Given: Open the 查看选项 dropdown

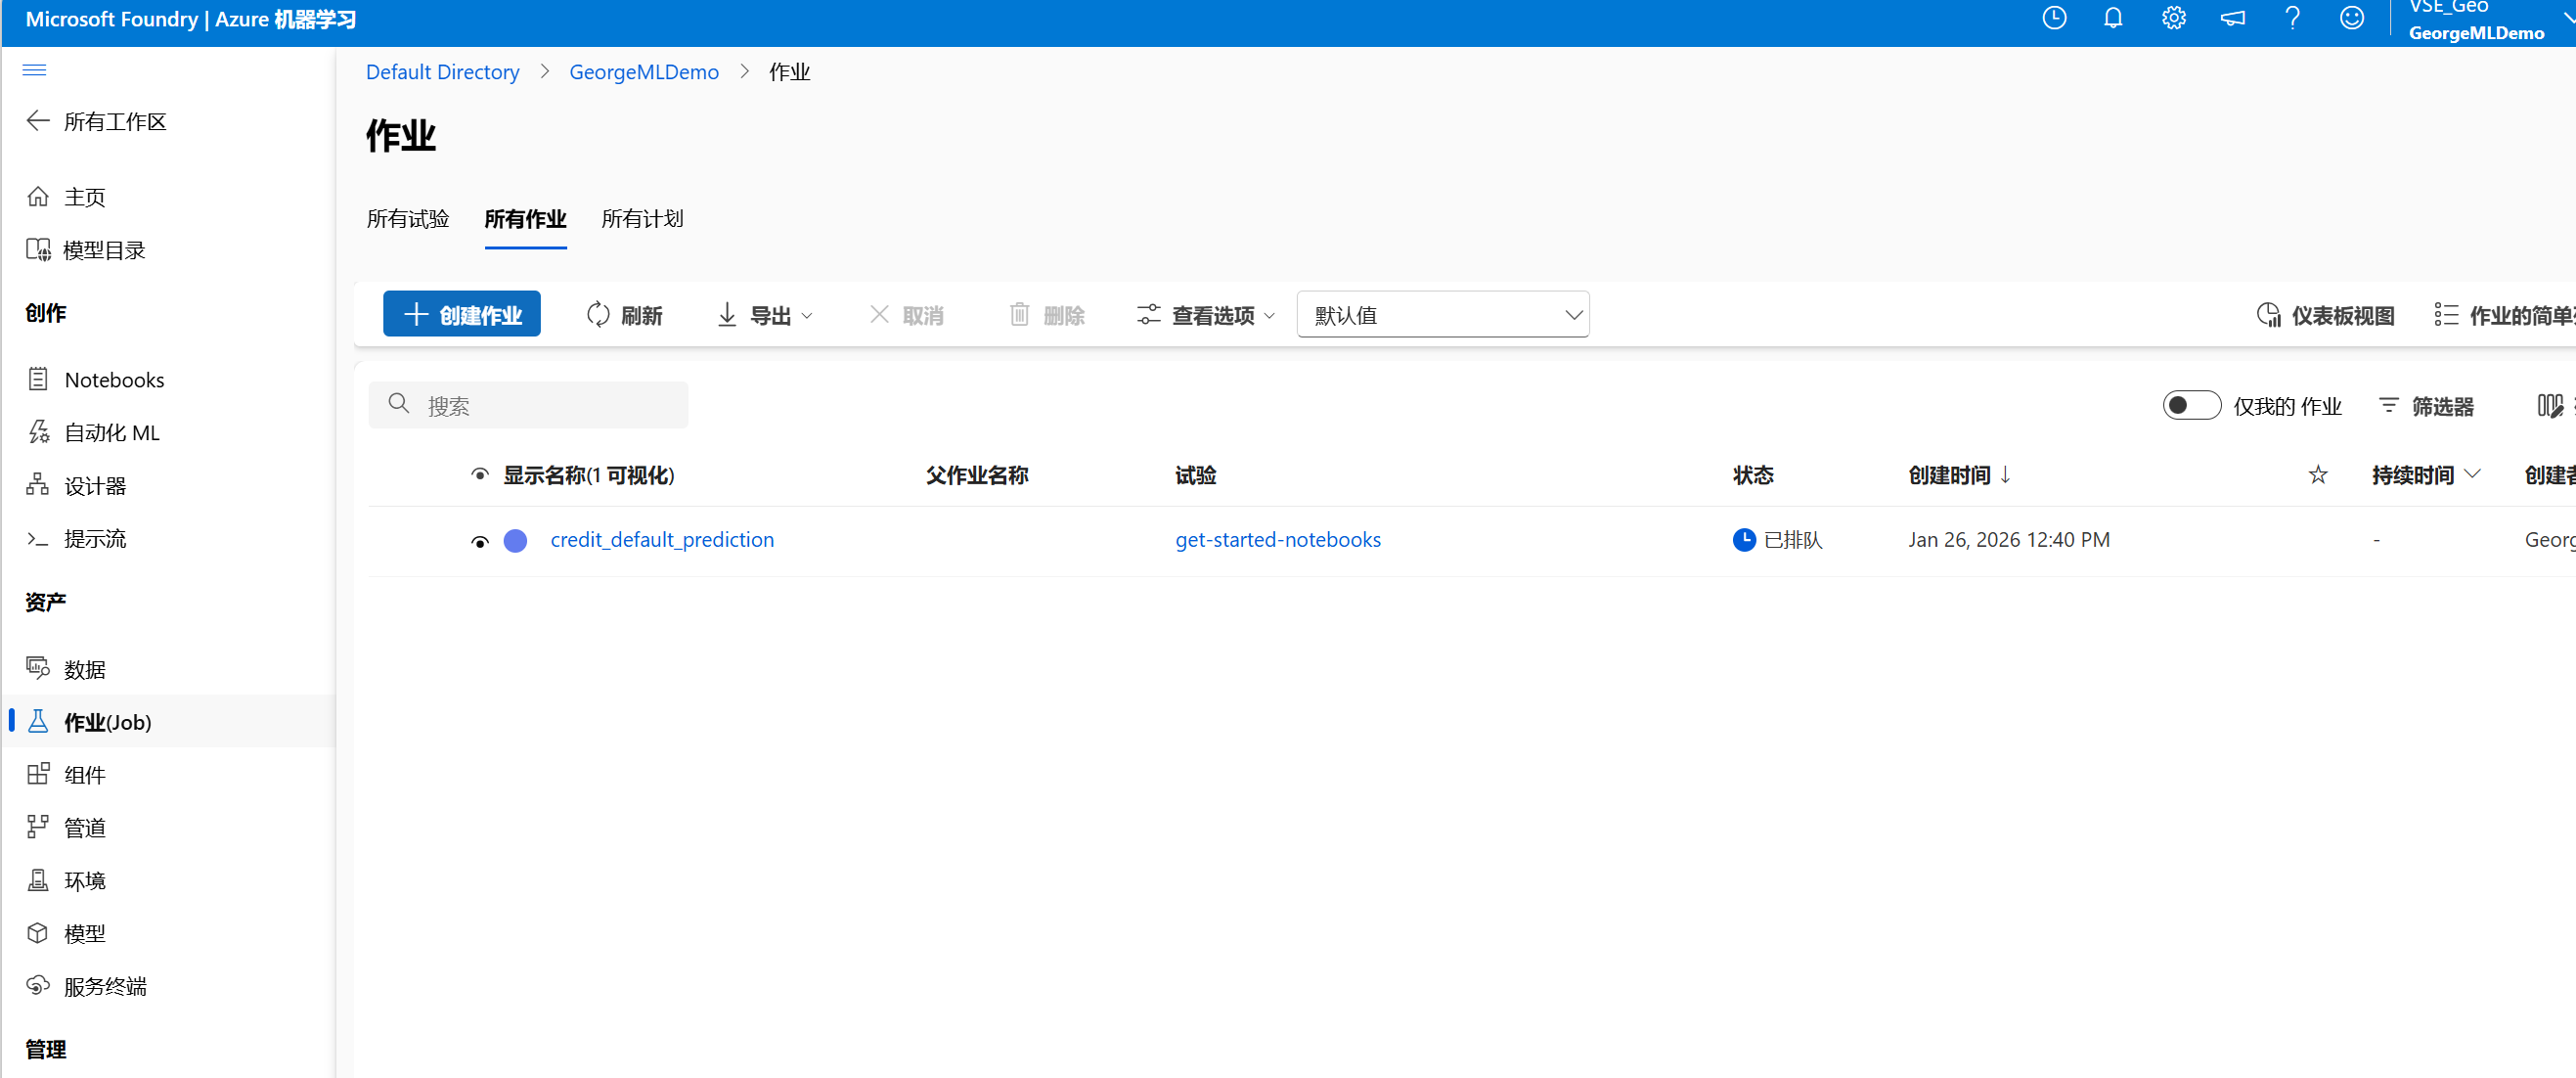Looking at the screenshot, I should pos(1206,315).
